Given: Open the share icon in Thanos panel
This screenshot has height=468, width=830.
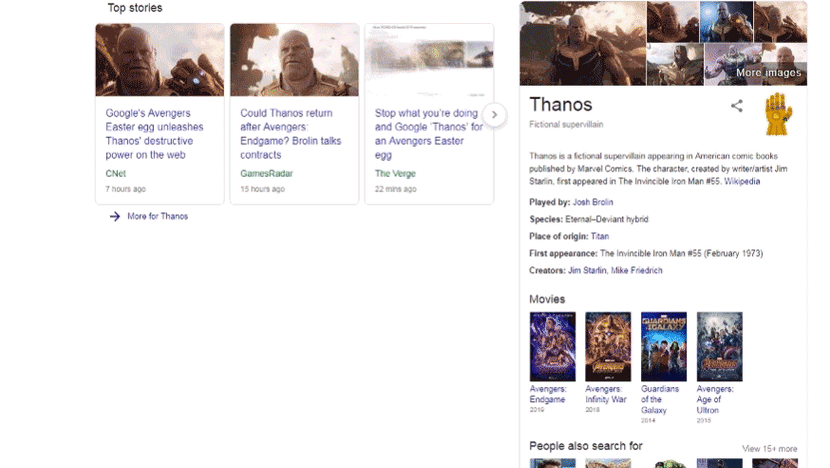Looking at the screenshot, I should [x=736, y=106].
